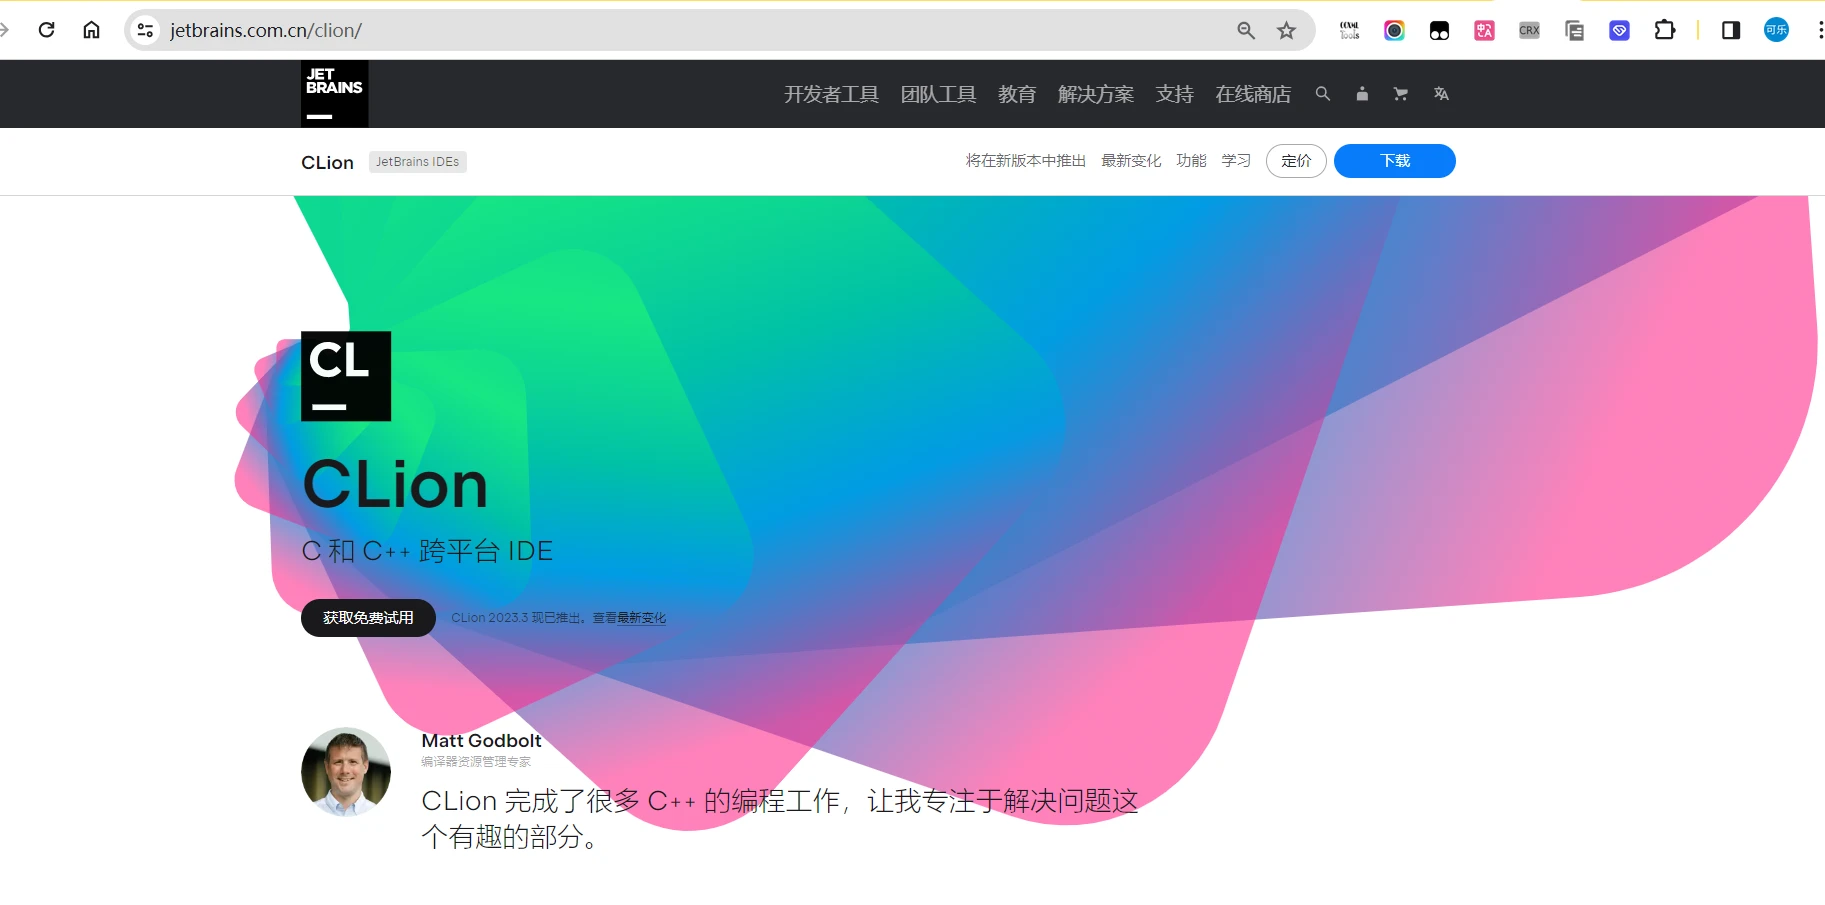Image resolution: width=1825 pixels, height=905 pixels.
Task: Open the 在线商店 menu
Action: (1253, 94)
